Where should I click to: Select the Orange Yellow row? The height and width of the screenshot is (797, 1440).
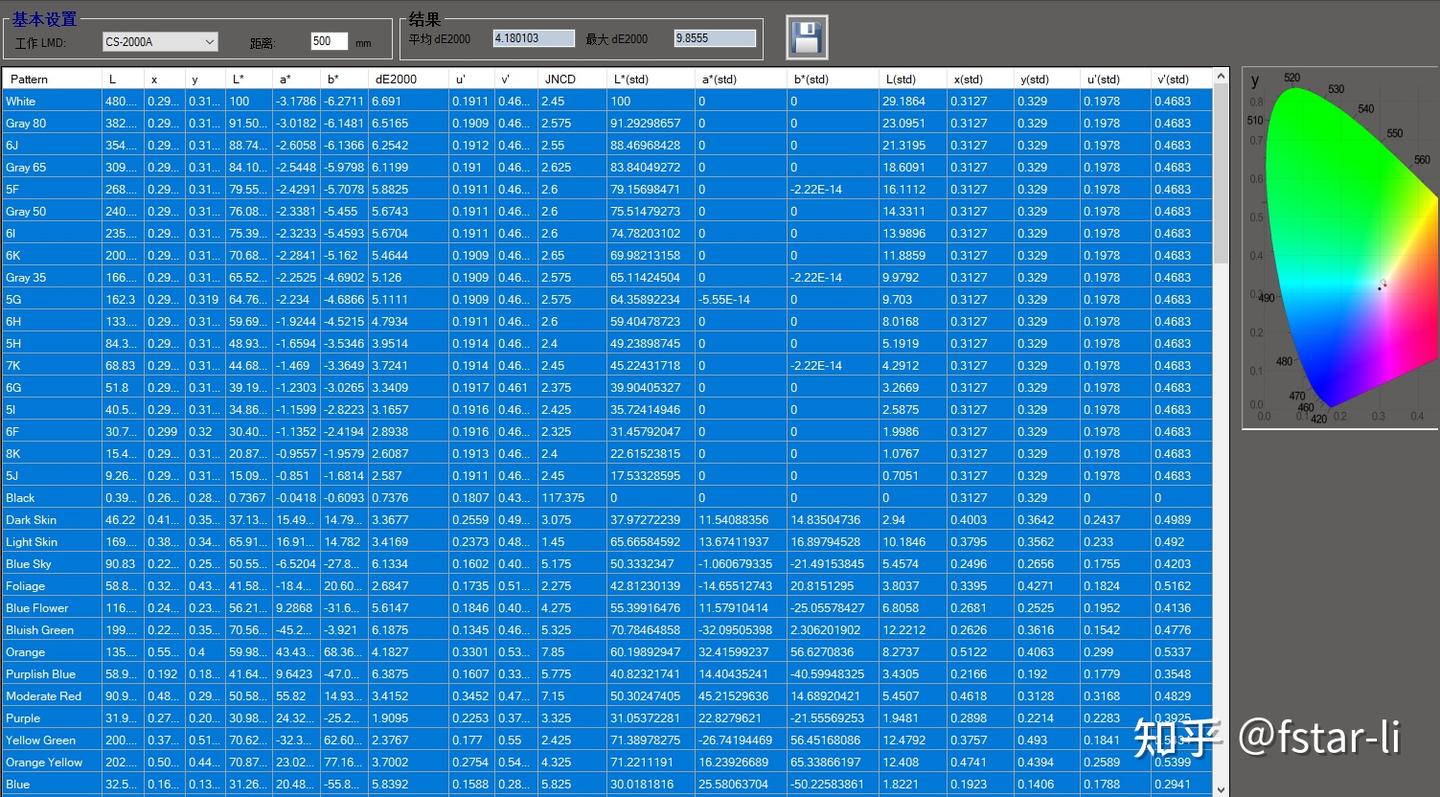pos(608,762)
